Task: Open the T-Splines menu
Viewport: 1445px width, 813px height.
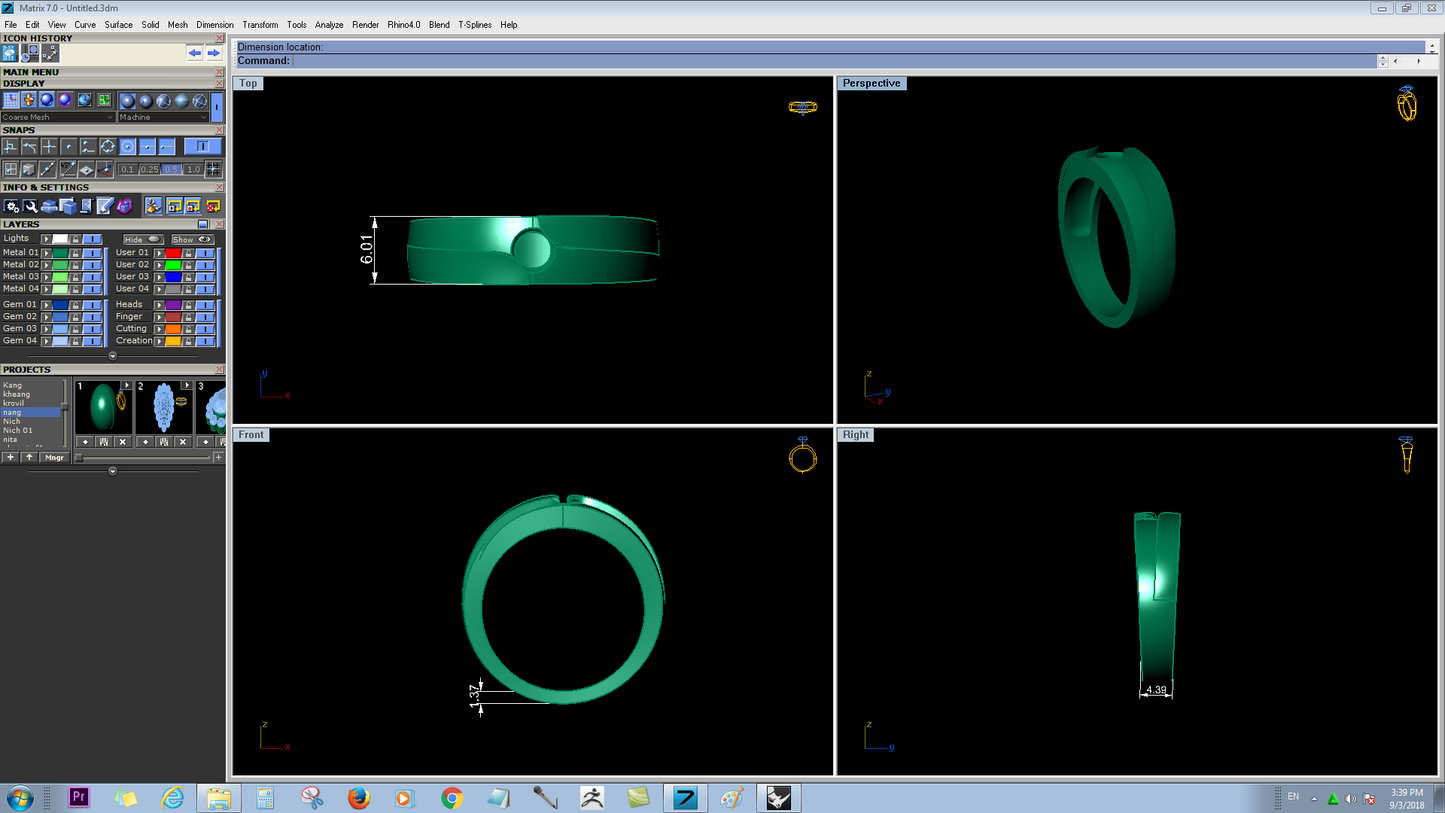Action: click(x=475, y=24)
